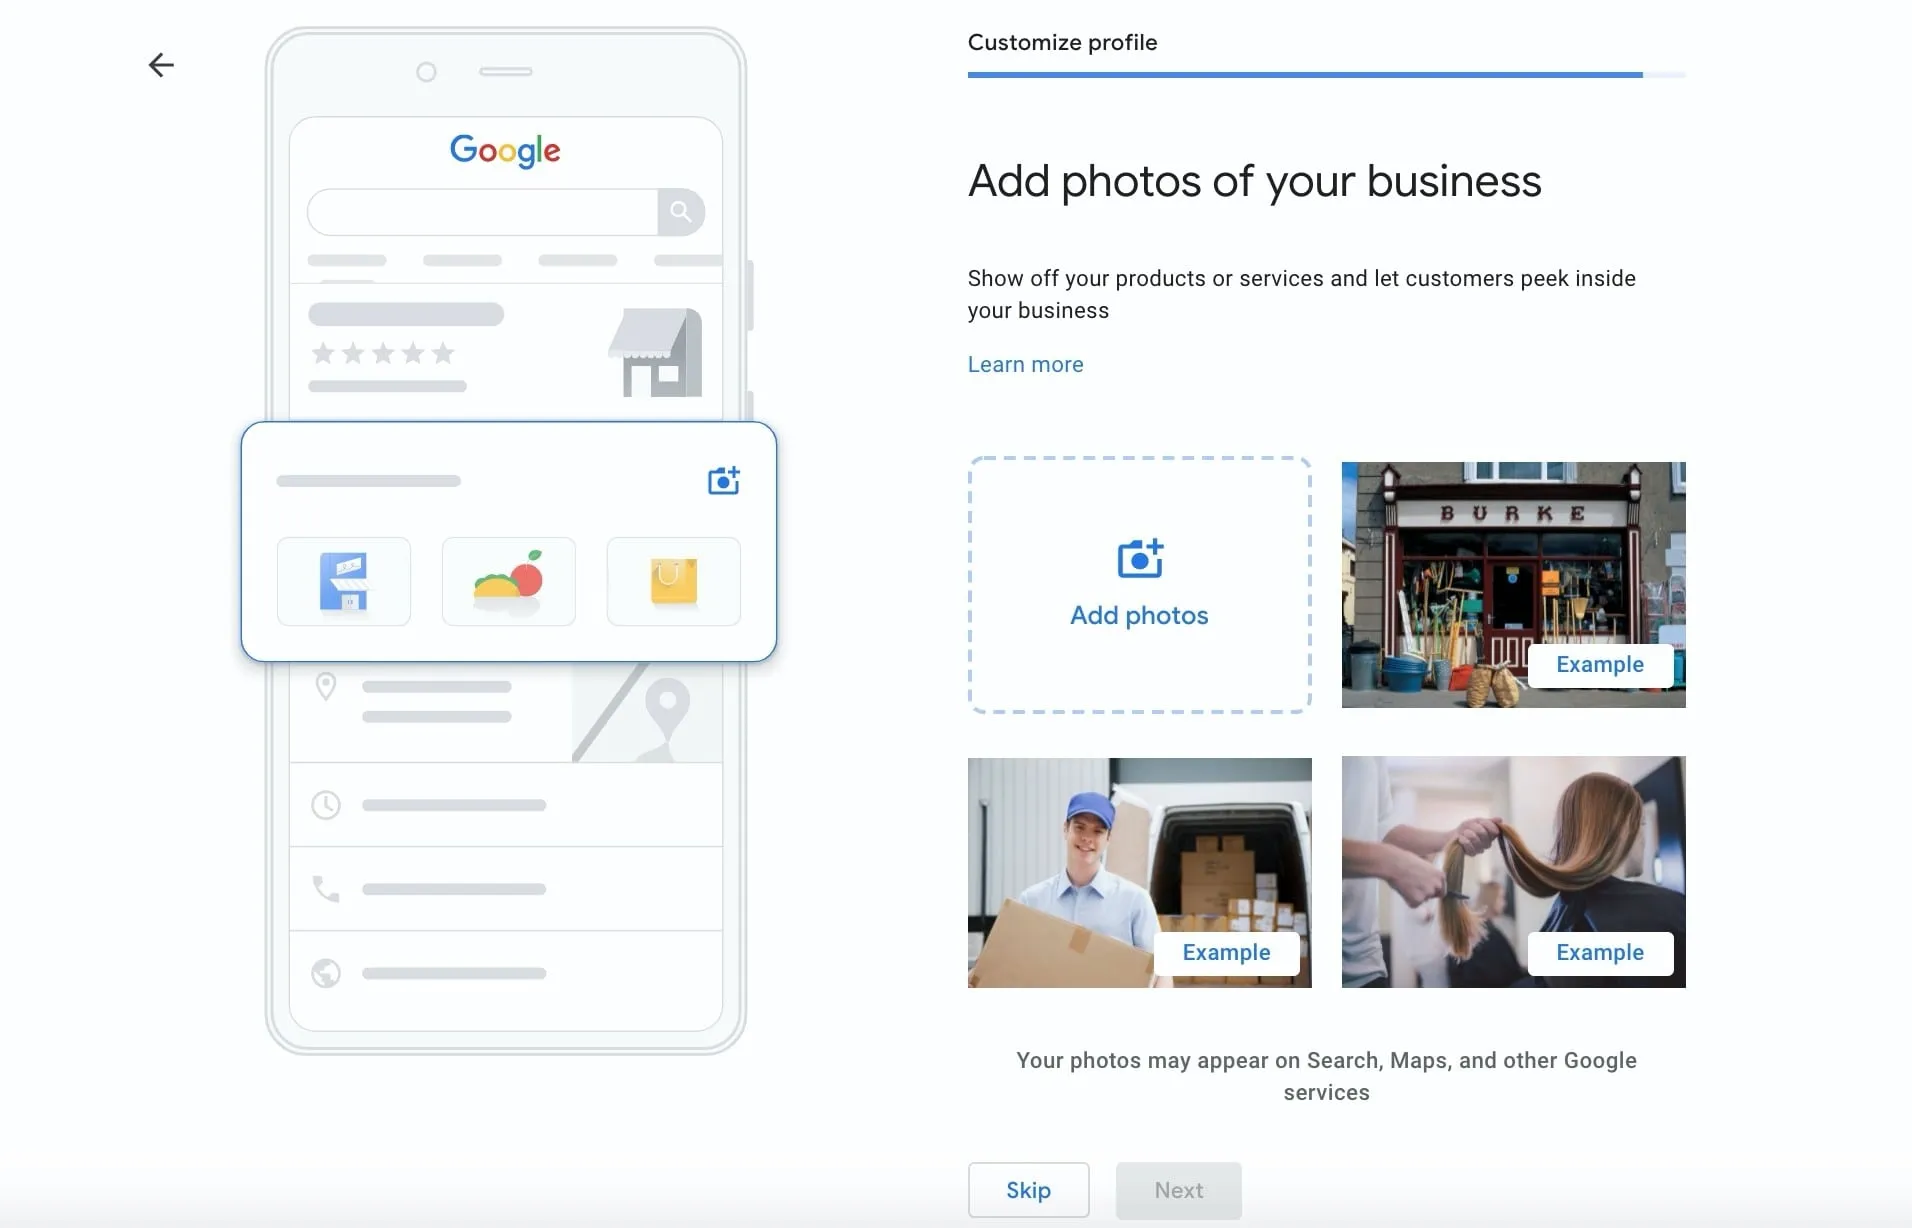The width and height of the screenshot is (1912, 1228).
Task: Click the location pin icon in mockup
Action: point(326,687)
